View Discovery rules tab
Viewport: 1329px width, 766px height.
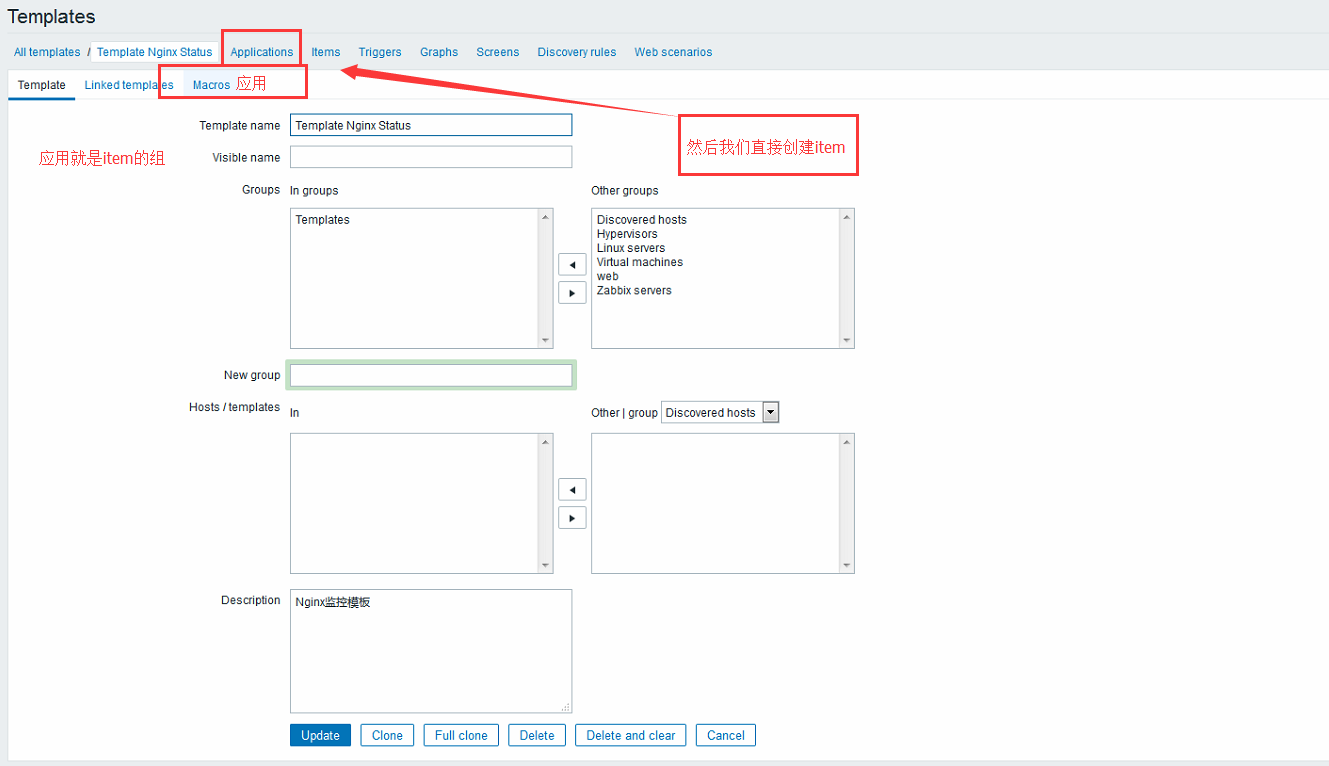tap(577, 52)
